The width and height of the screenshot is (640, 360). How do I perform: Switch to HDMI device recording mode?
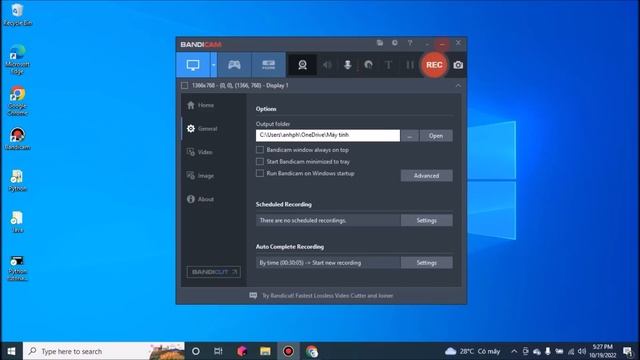[x=268, y=65]
